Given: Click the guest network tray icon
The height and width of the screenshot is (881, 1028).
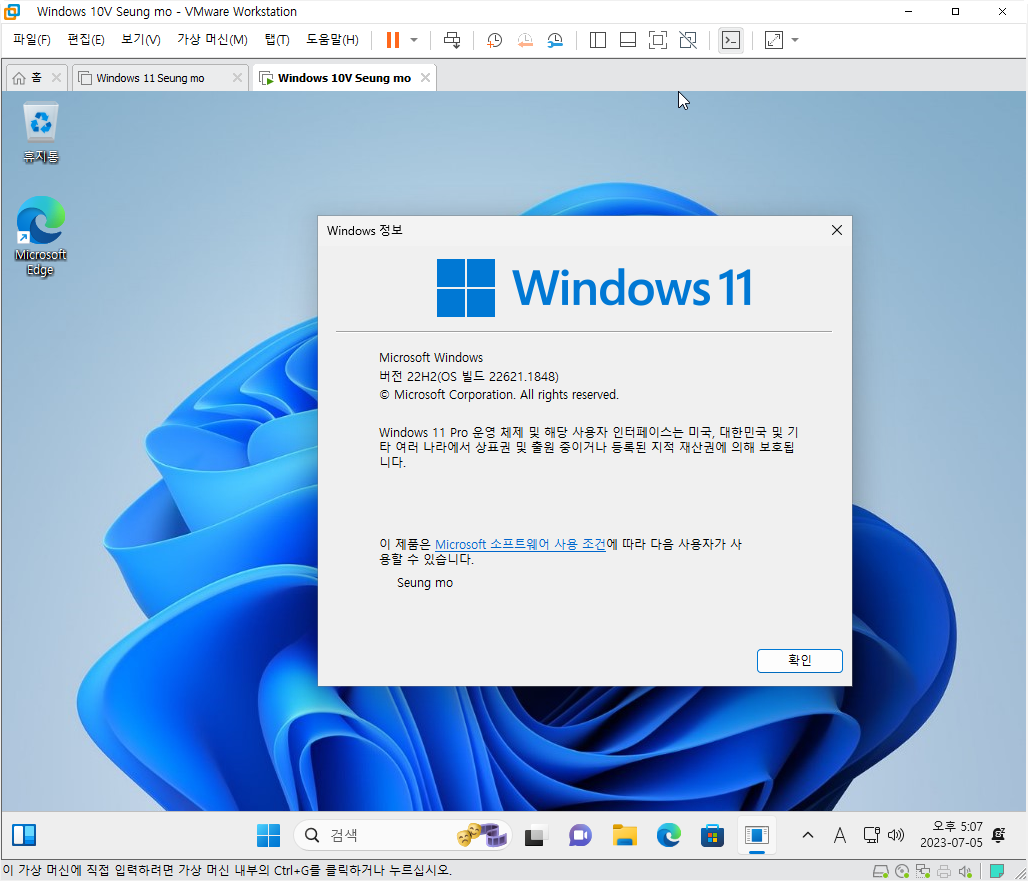Looking at the screenshot, I should (871, 834).
